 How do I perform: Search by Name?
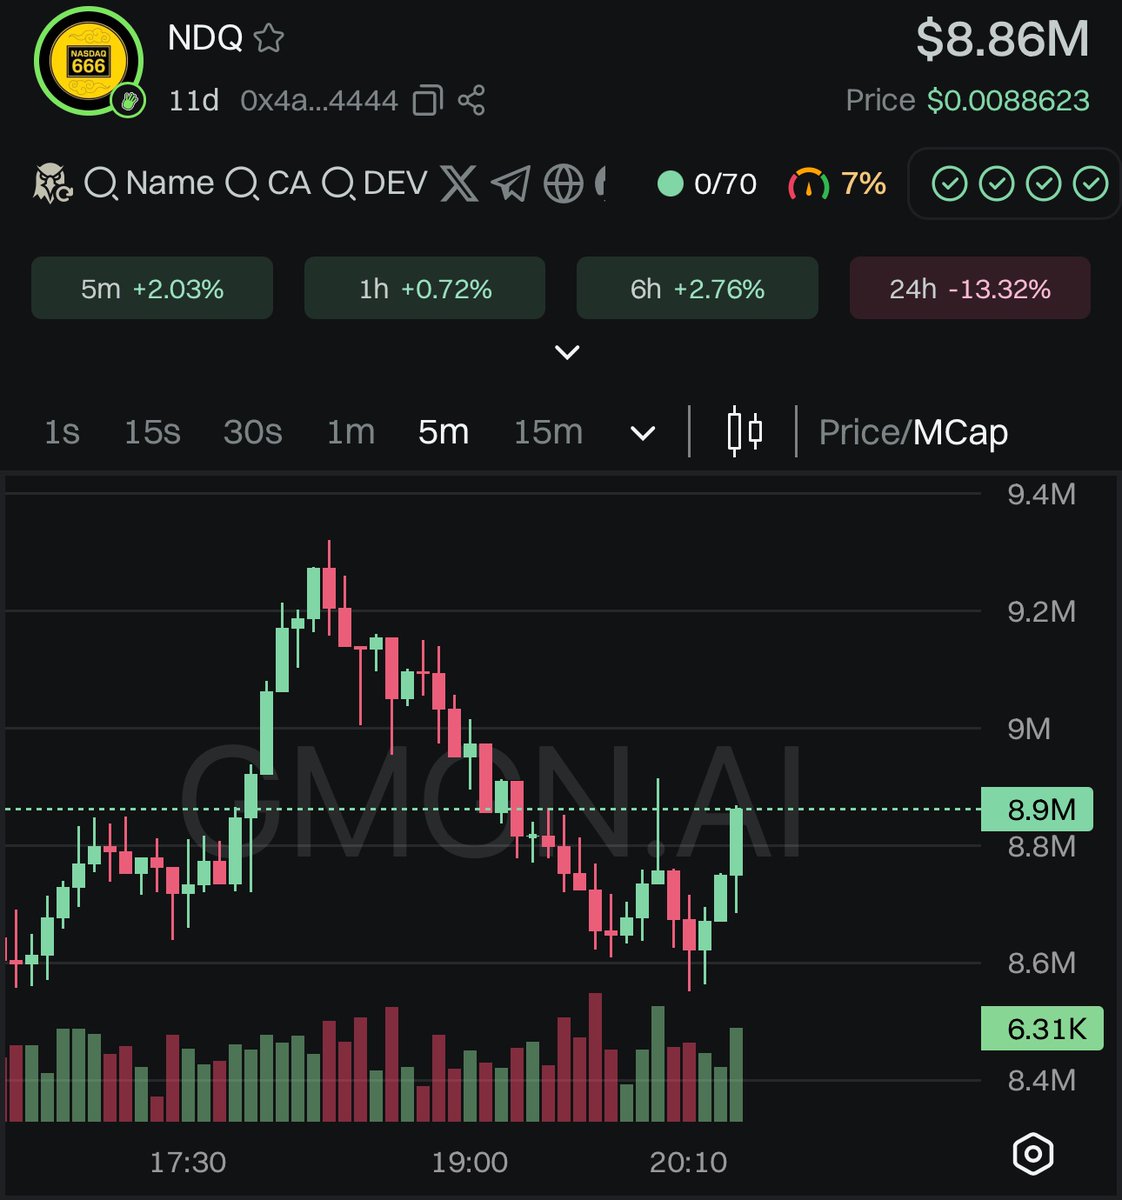coord(150,183)
